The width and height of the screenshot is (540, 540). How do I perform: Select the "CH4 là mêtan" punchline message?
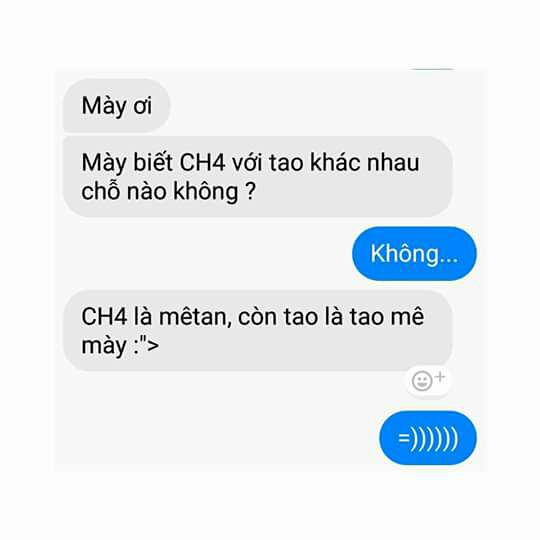point(258,330)
